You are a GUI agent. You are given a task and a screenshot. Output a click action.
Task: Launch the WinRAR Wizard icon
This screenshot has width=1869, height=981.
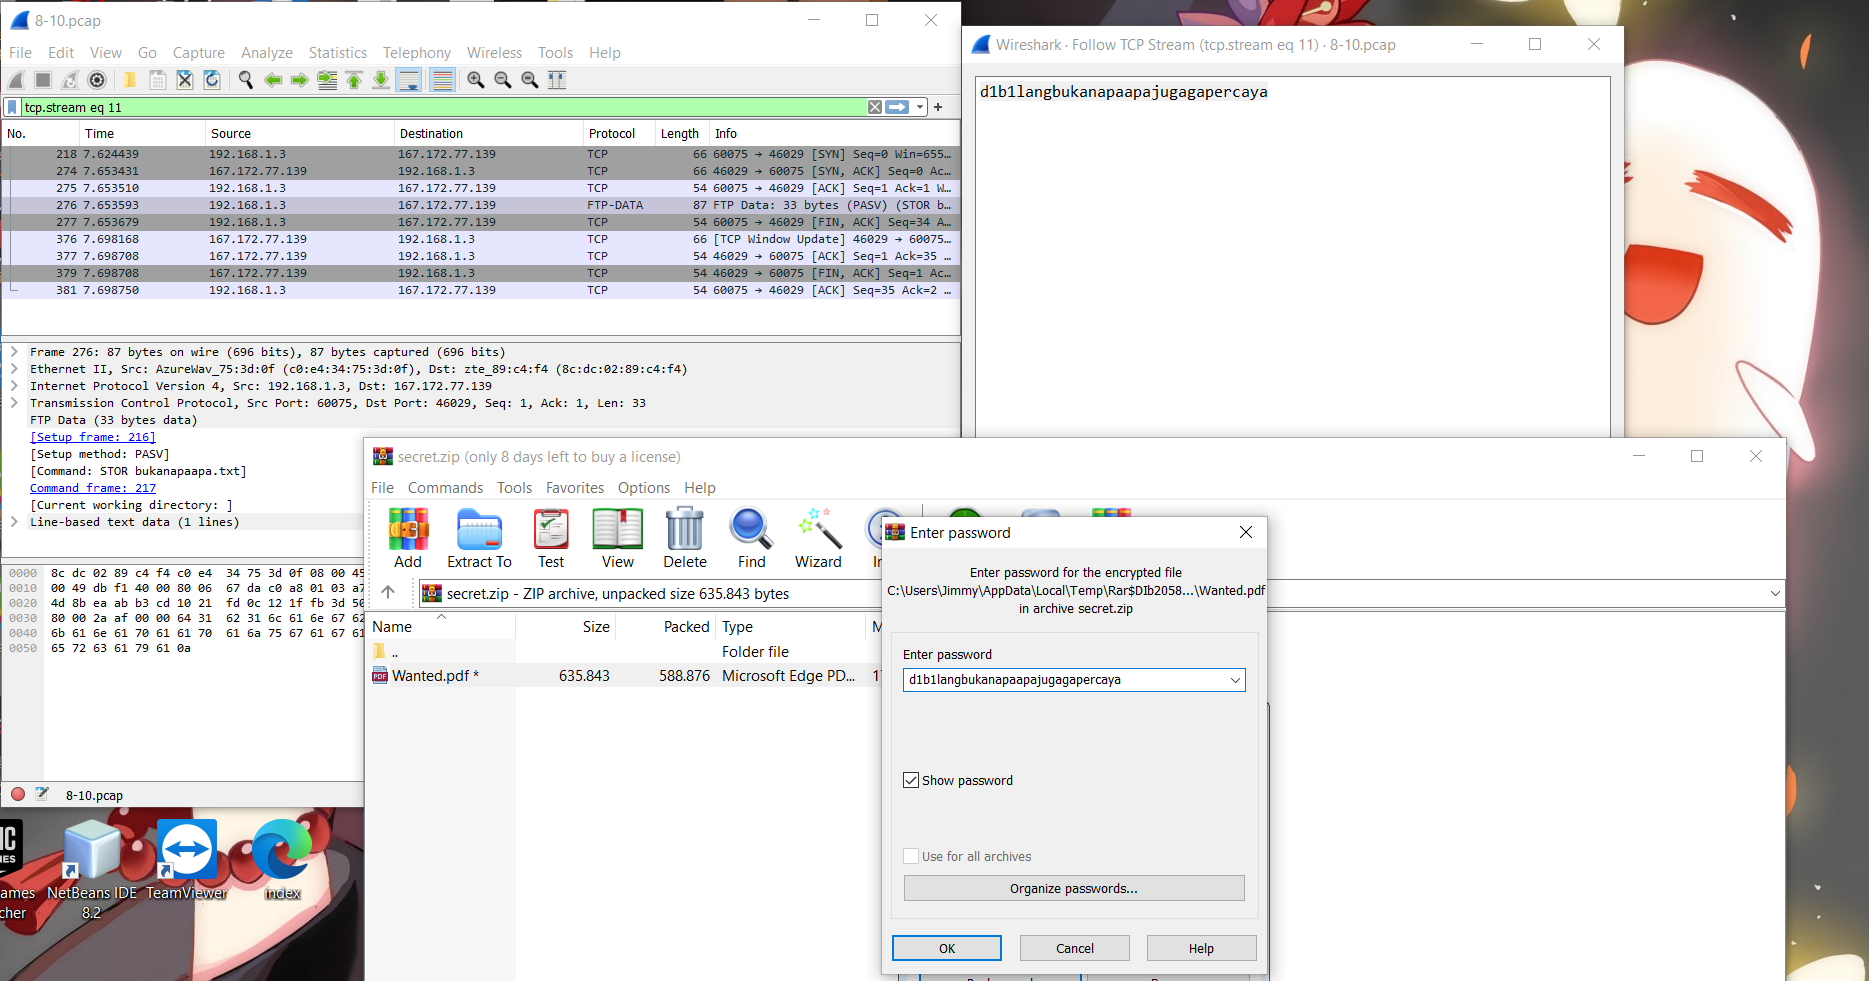click(818, 538)
